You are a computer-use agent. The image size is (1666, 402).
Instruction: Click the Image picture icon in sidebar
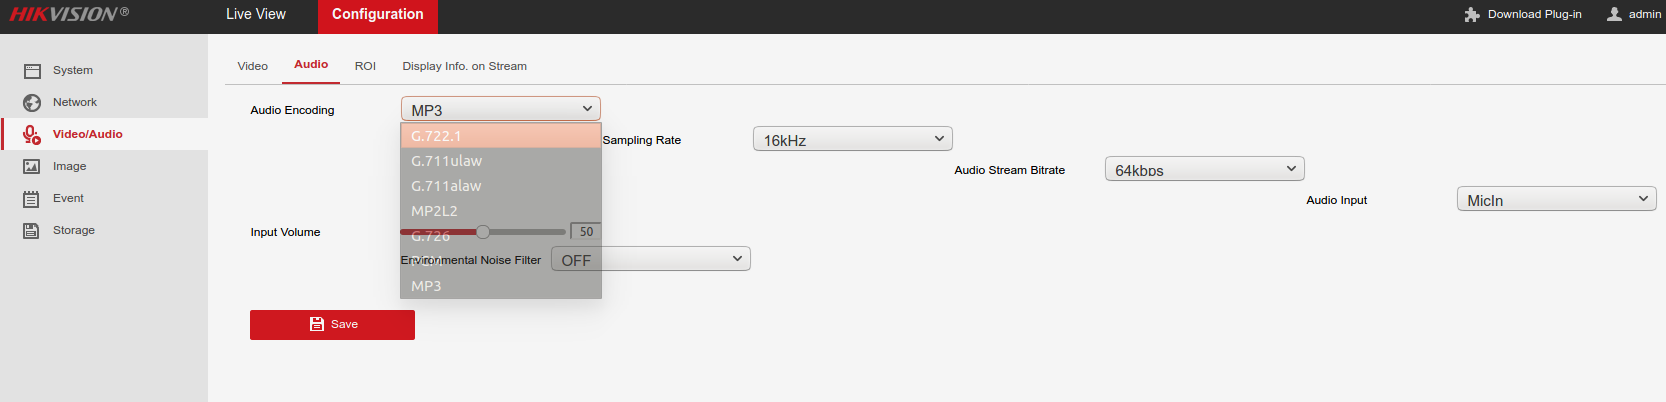(32, 167)
